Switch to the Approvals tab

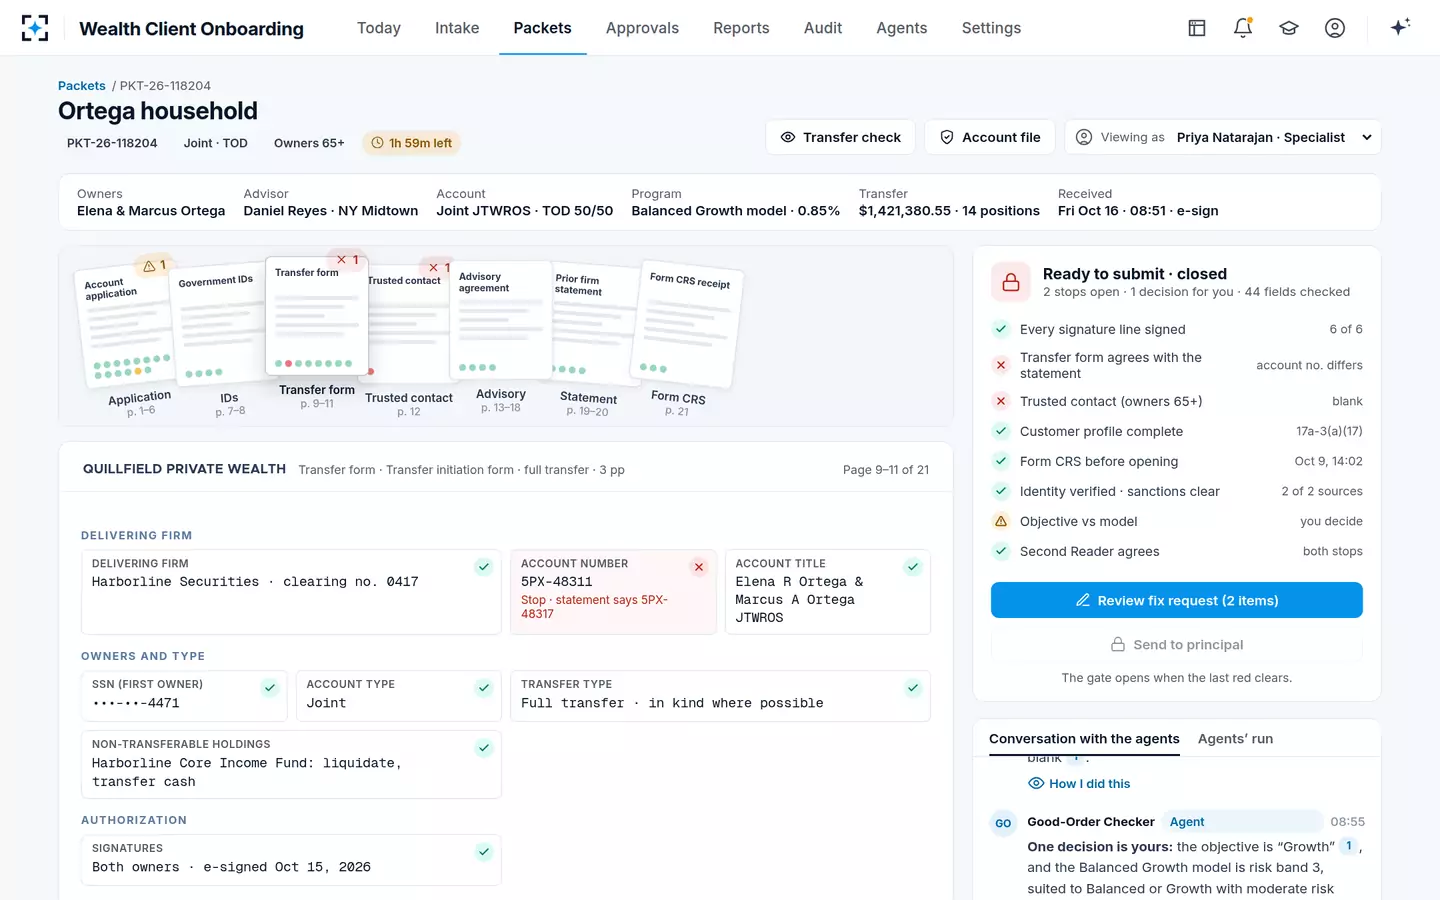pos(642,28)
